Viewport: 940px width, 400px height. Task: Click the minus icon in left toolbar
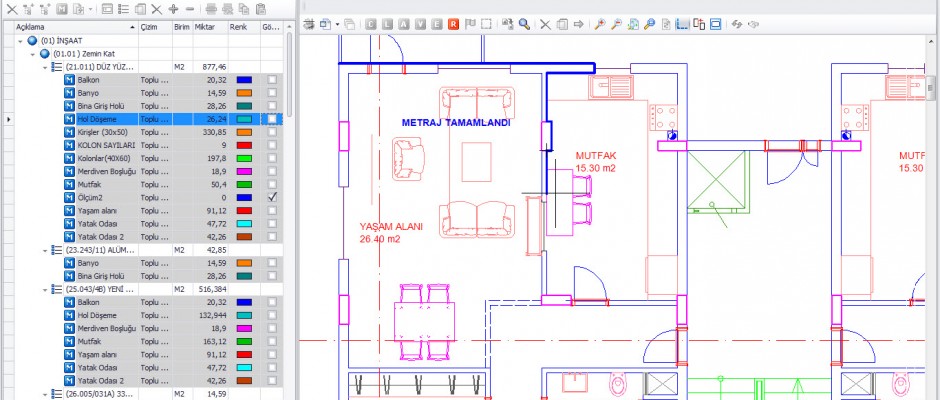click(189, 8)
